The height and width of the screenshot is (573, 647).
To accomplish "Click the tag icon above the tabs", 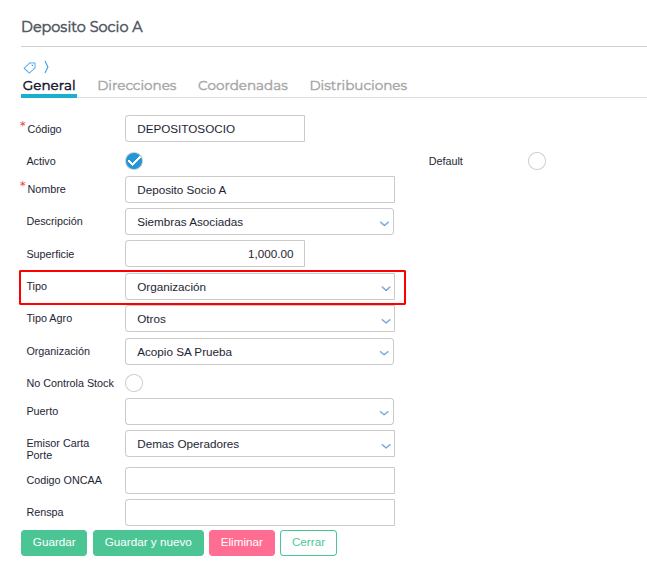I will (x=29, y=67).
